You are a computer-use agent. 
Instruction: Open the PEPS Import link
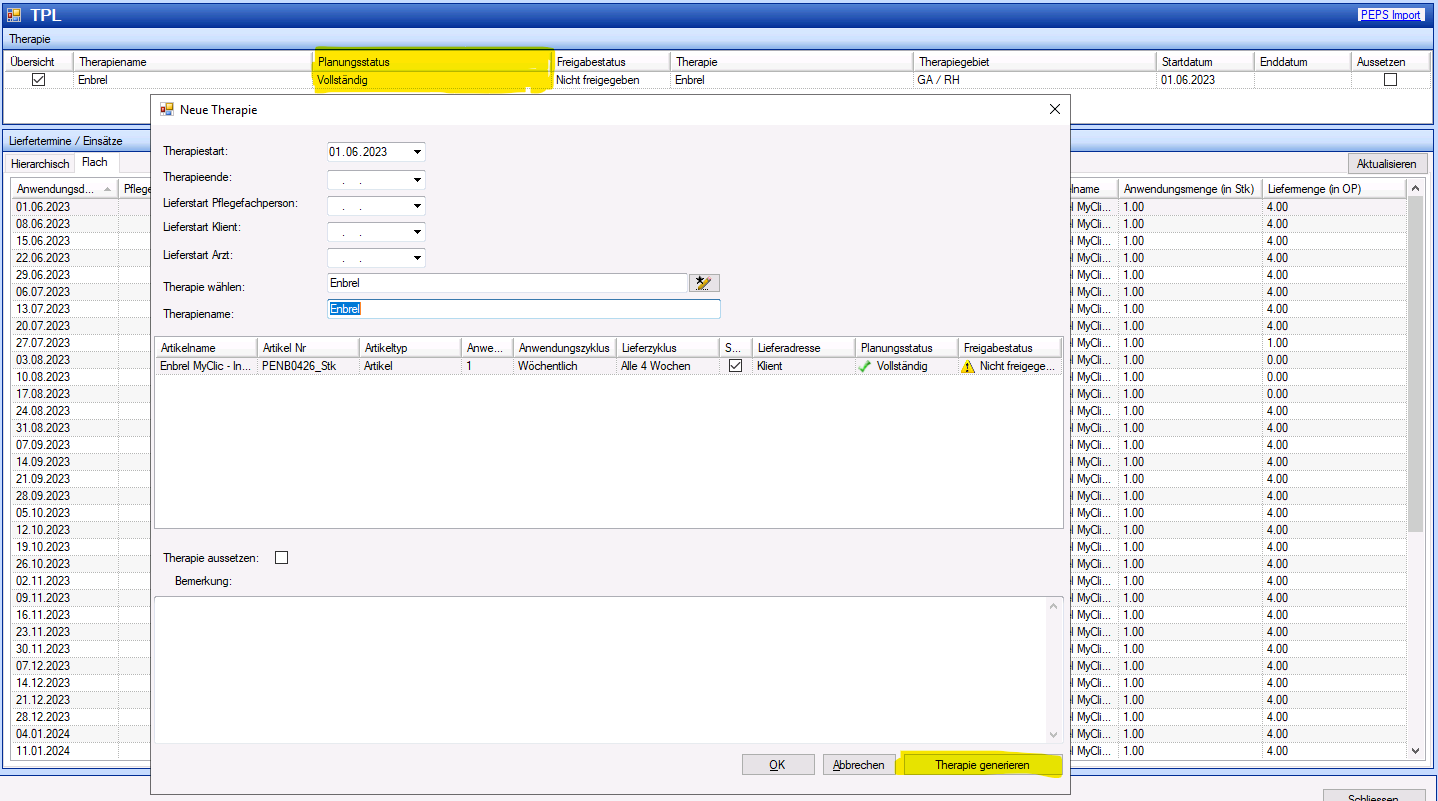[x=1390, y=15]
